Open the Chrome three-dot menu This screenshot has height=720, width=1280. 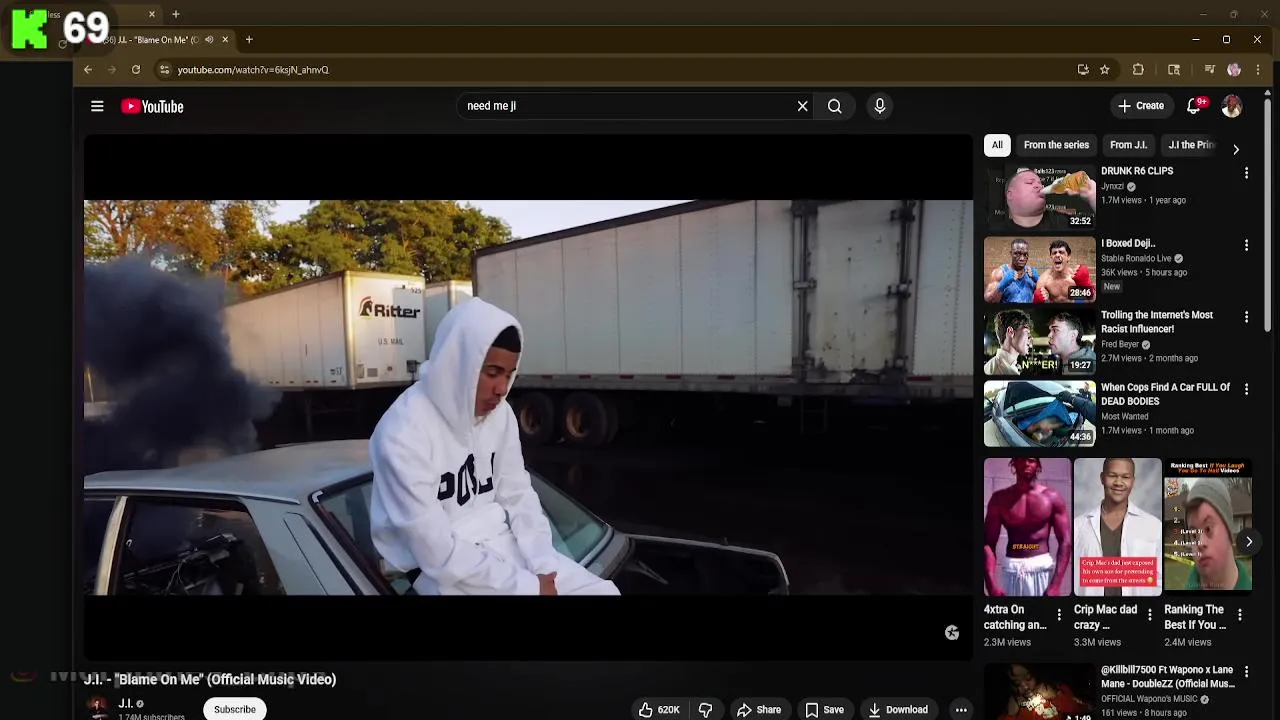pyautogui.click(x=1258, y=70)
